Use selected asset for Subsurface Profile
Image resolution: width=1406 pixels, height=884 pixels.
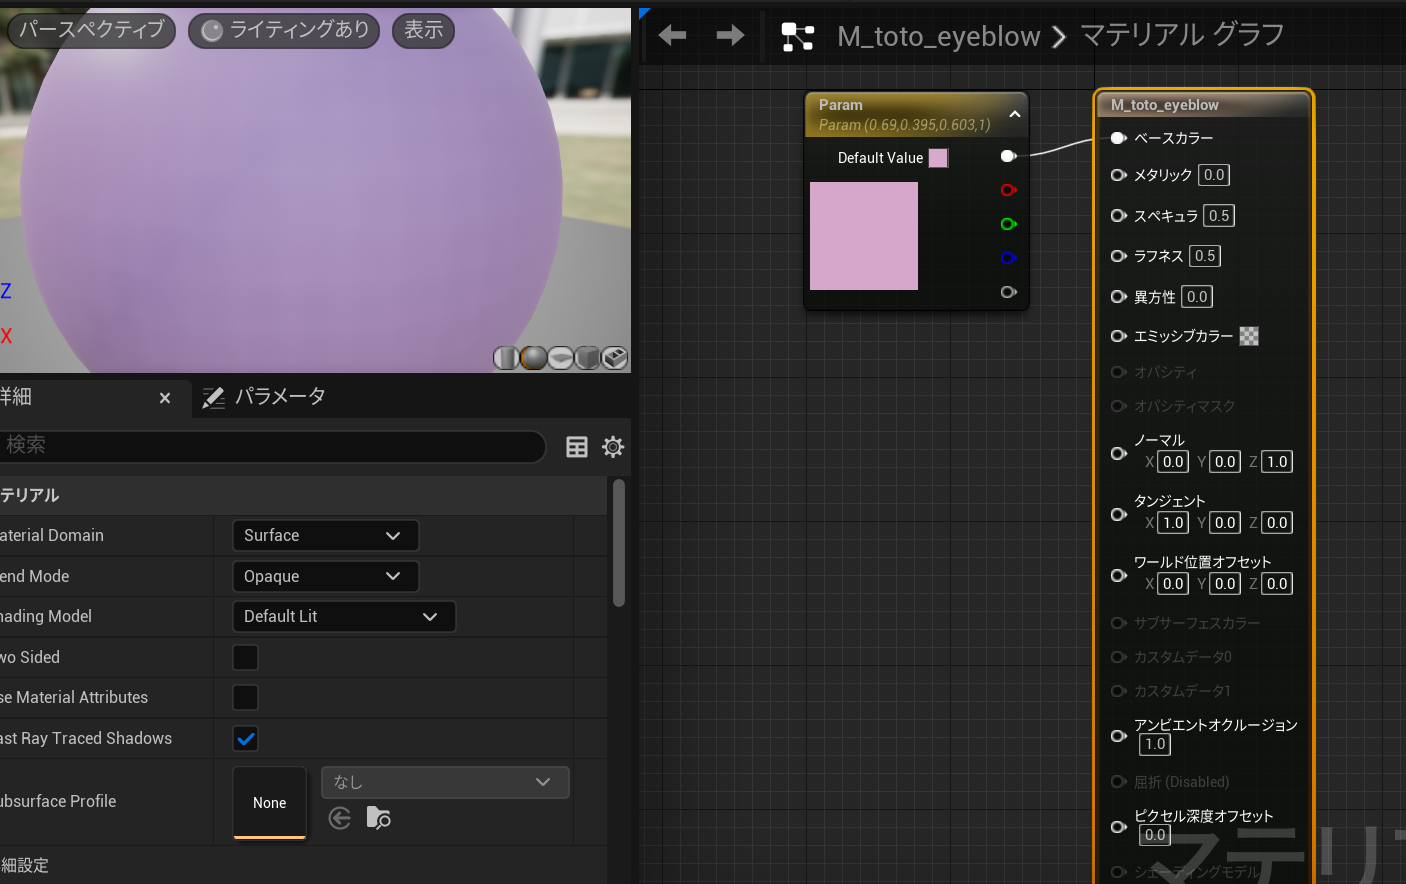tap(340, 818)
